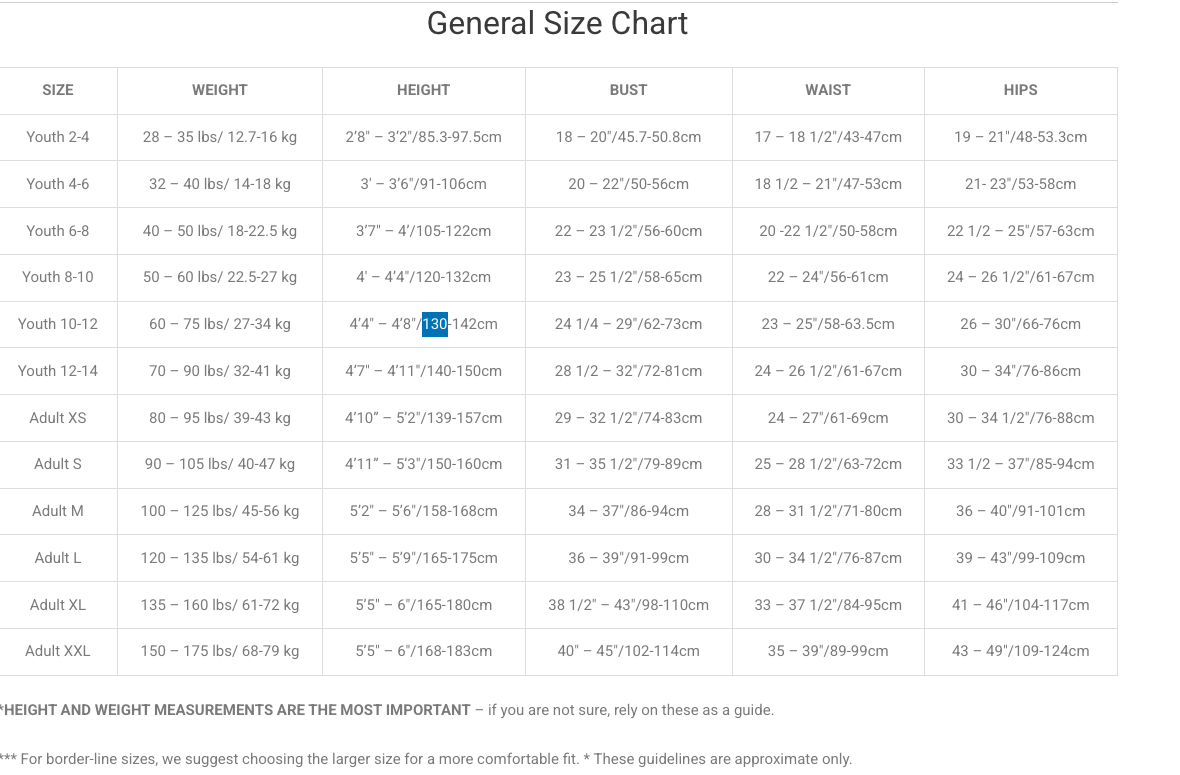Click the HEIGHT column header
Screen dimensions: 1180x775
423,90
